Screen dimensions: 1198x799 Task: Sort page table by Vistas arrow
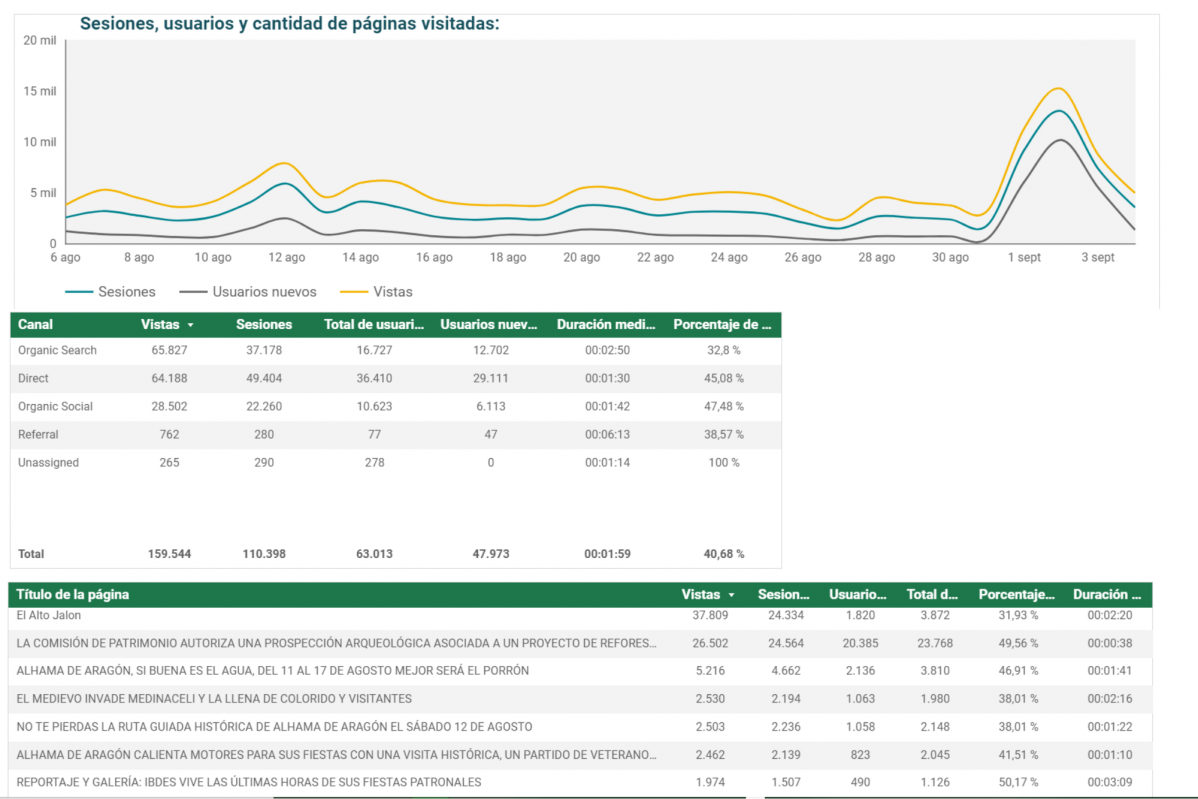731,595
